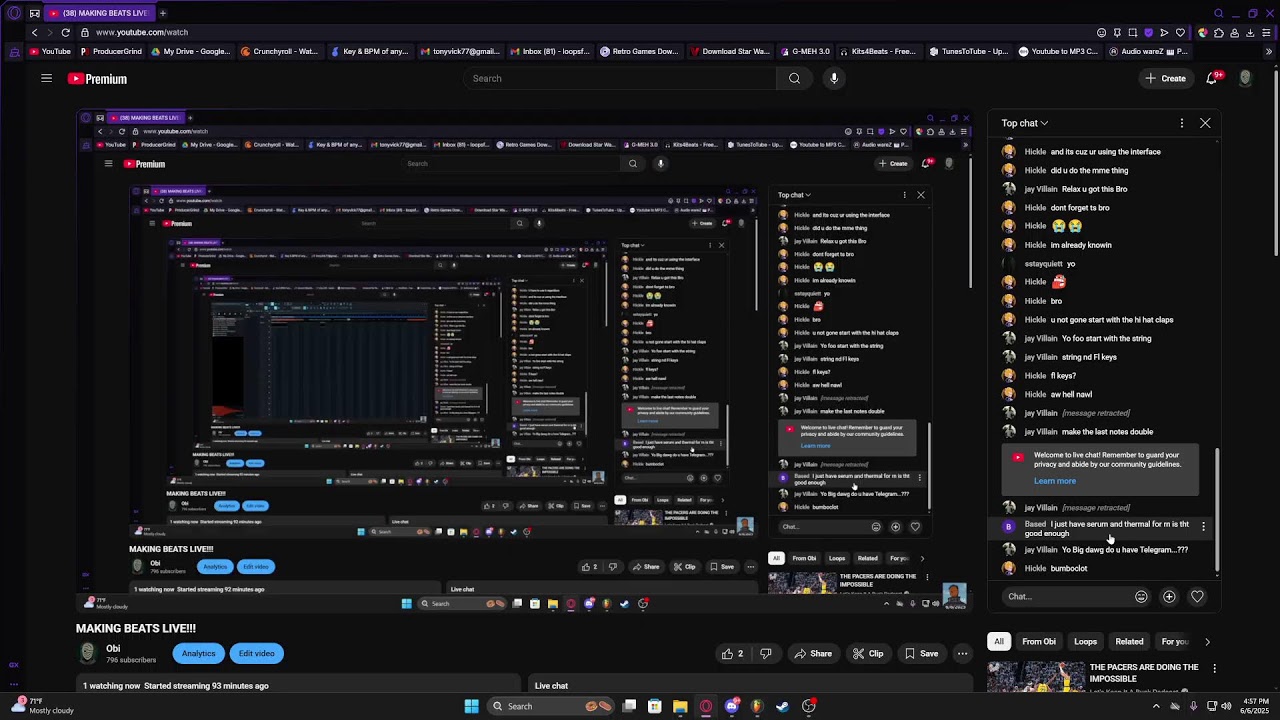Select the Related chip
This screenshot has height=720, width=1280.
(x=1129, y=642)
